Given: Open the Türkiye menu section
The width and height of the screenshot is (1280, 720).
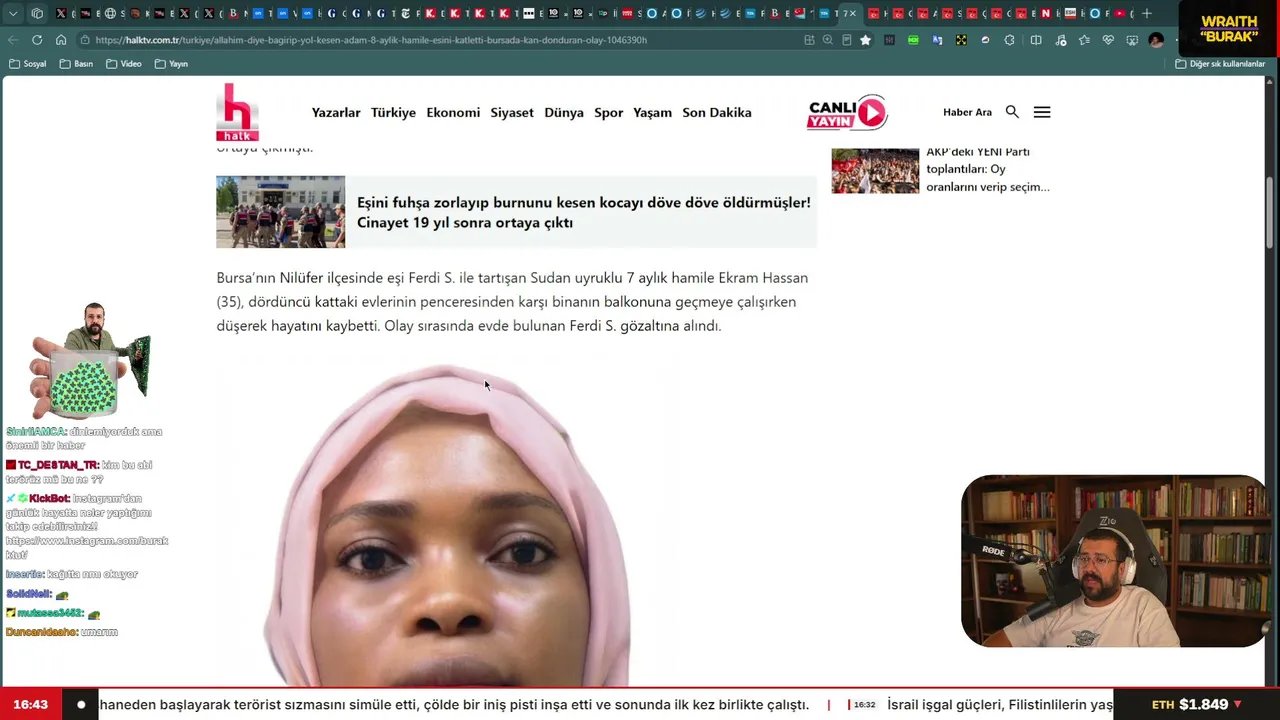Looking at the screenshot, I should click(x=393, y=112).
